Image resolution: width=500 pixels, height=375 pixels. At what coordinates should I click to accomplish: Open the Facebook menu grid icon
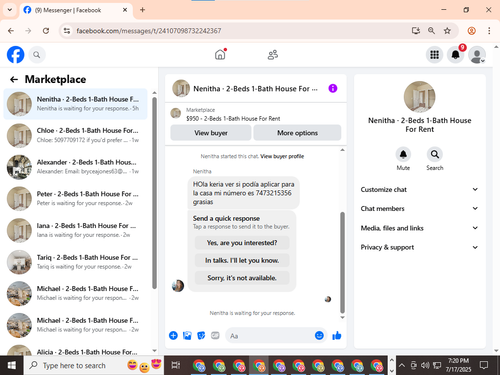(434, 55)
